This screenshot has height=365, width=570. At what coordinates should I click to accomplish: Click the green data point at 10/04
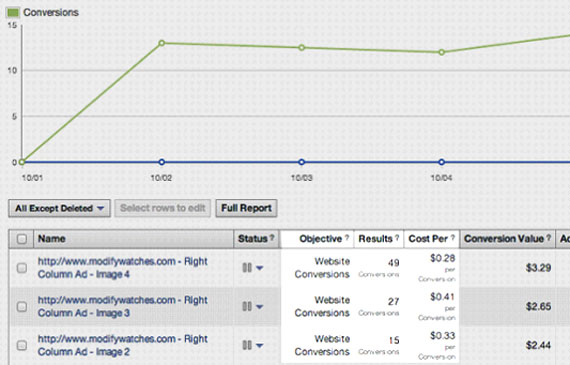click(441, 52)
